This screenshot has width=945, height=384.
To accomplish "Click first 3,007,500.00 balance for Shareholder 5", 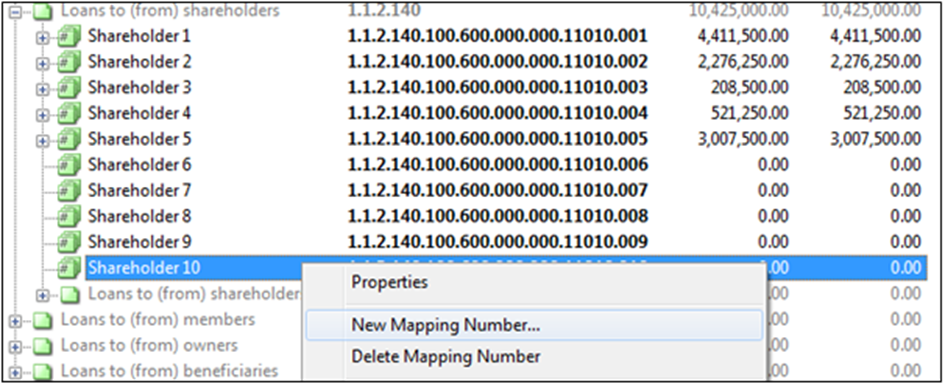I will coord(742,139).
